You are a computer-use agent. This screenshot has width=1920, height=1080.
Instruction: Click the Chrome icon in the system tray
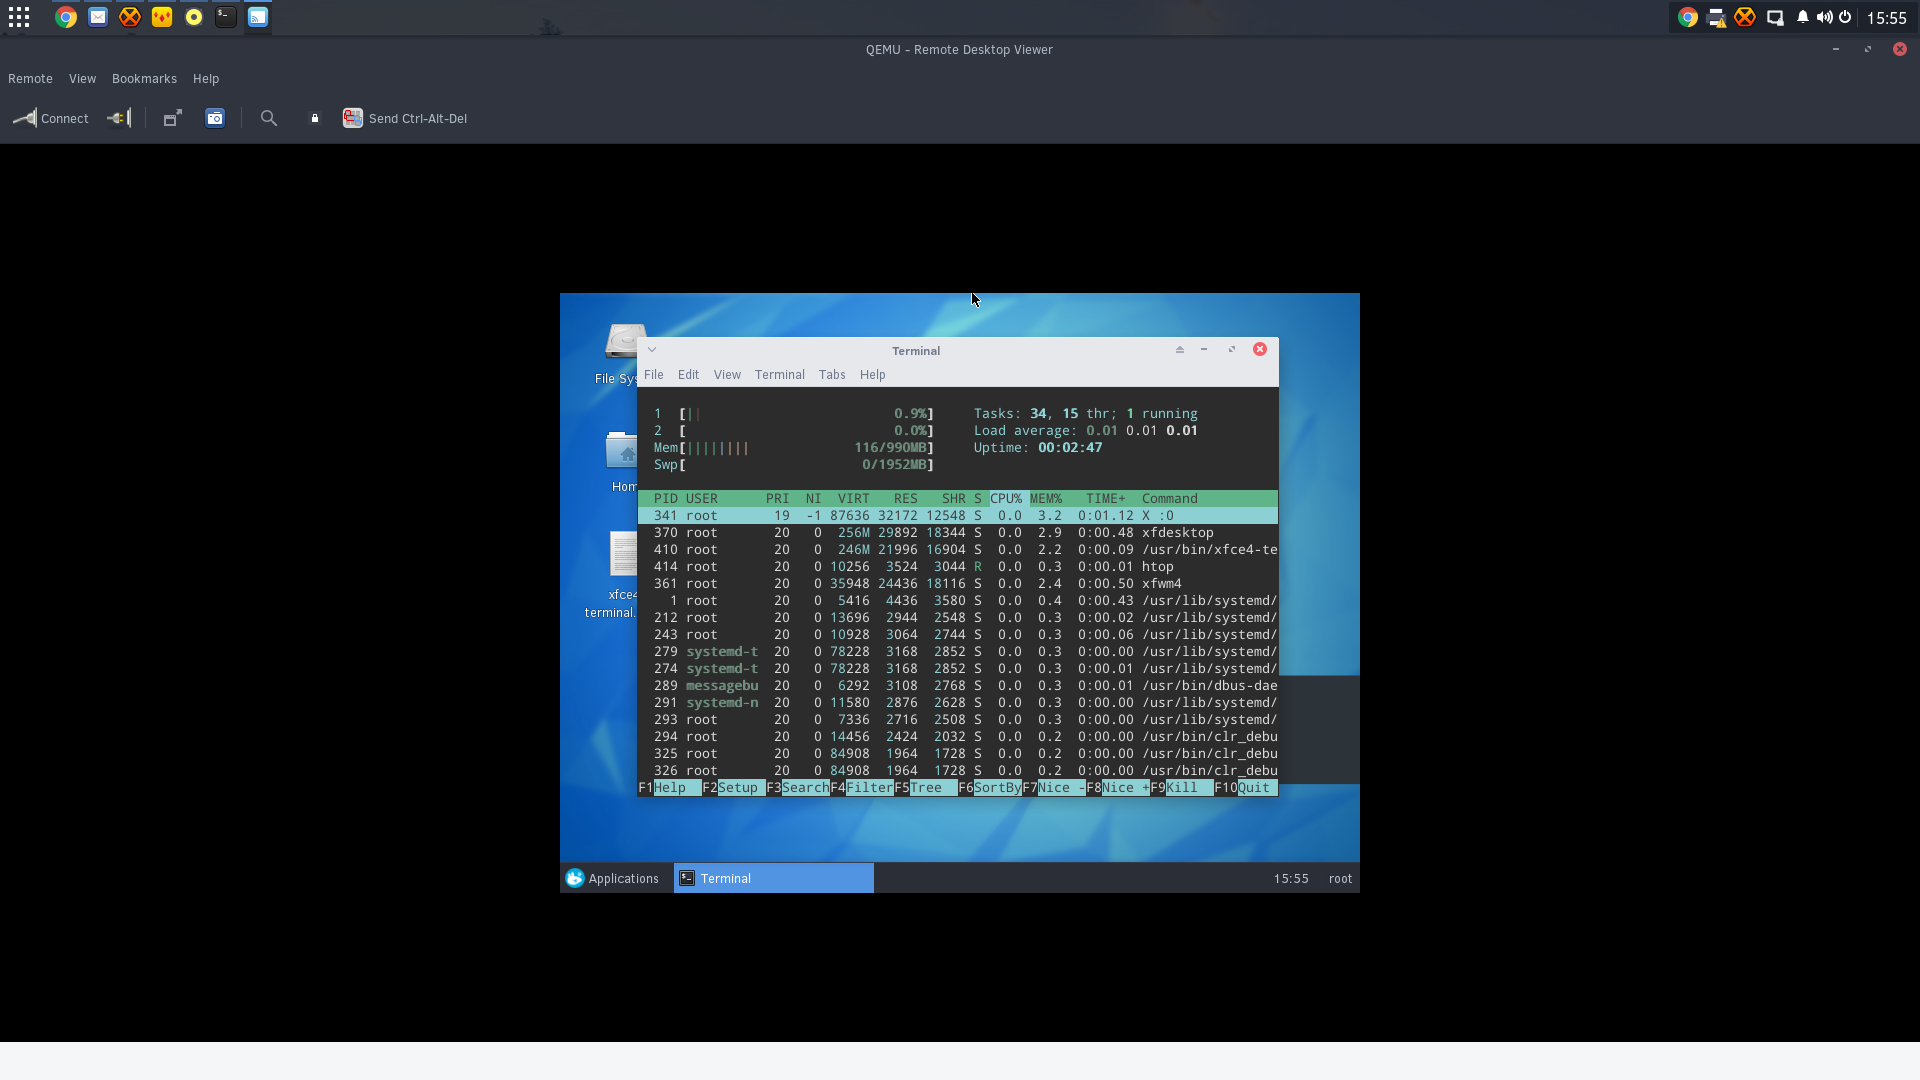pyautogui.click(x=1688, y=17)
